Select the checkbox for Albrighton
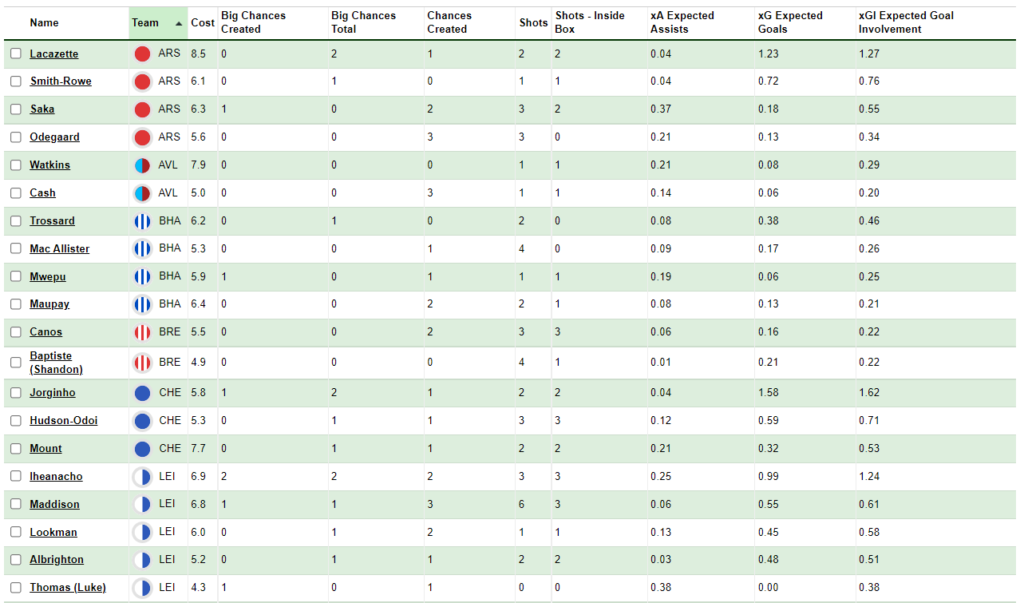The width and height of the screenshot is (1024, 603). tap(14, 560)
